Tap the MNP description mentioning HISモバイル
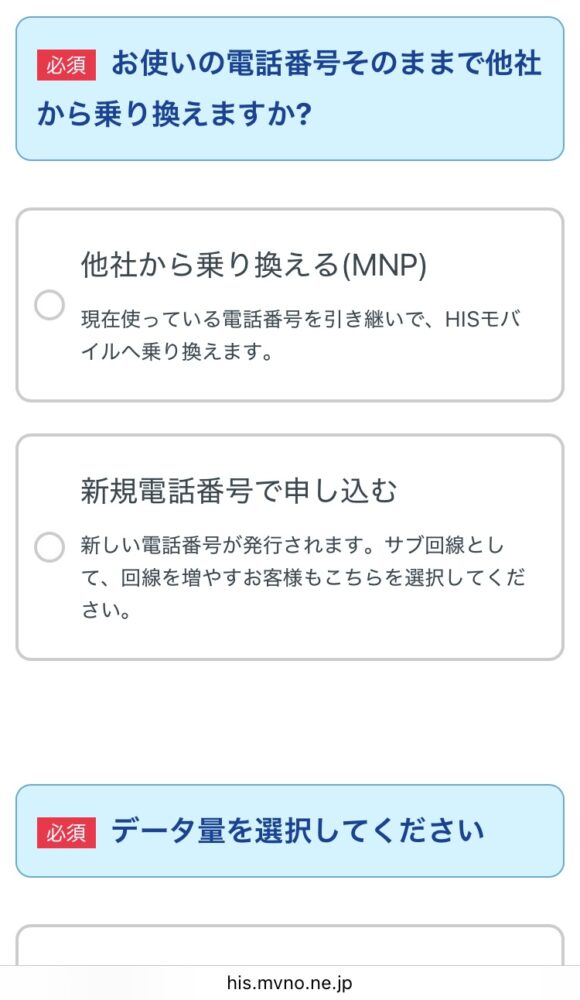The width and height of the screenshot is (580, 1000). 300,335
